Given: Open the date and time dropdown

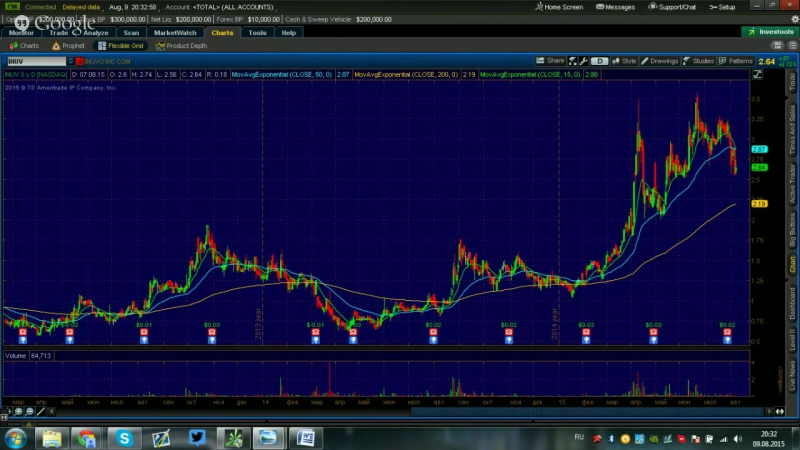Looking at the screenshot, I should point(133,7).
